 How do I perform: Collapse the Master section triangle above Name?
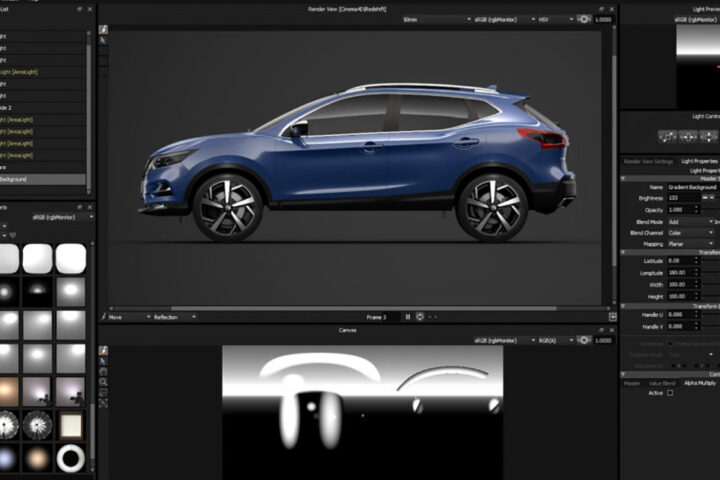(623, 179)
